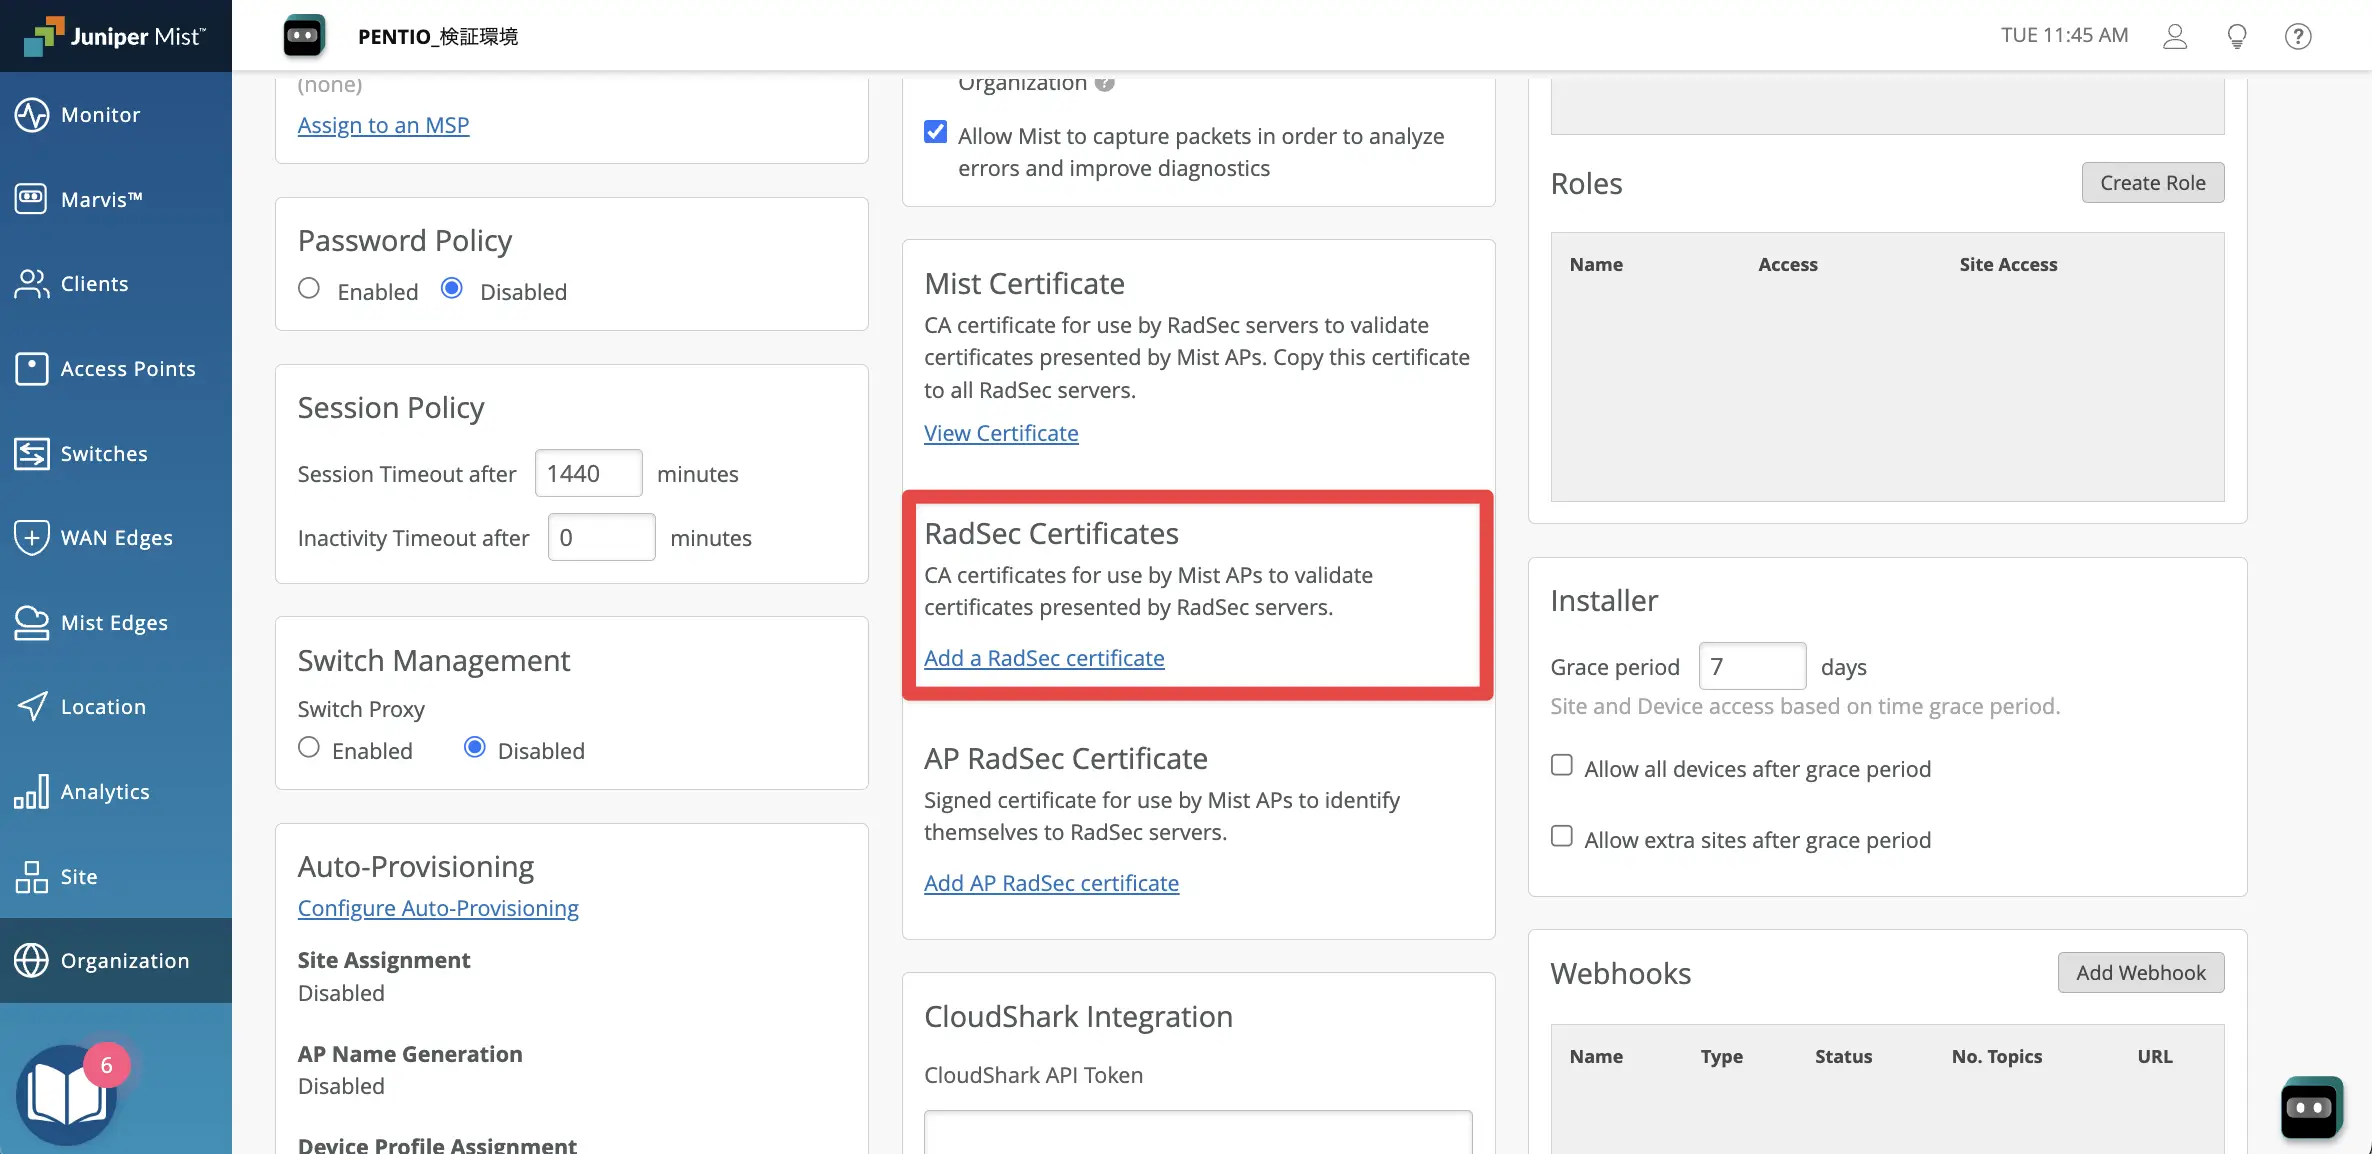Select Enabled for Switch Proxy
Screen dimensions: 2372x1154
tap(309, 748)
